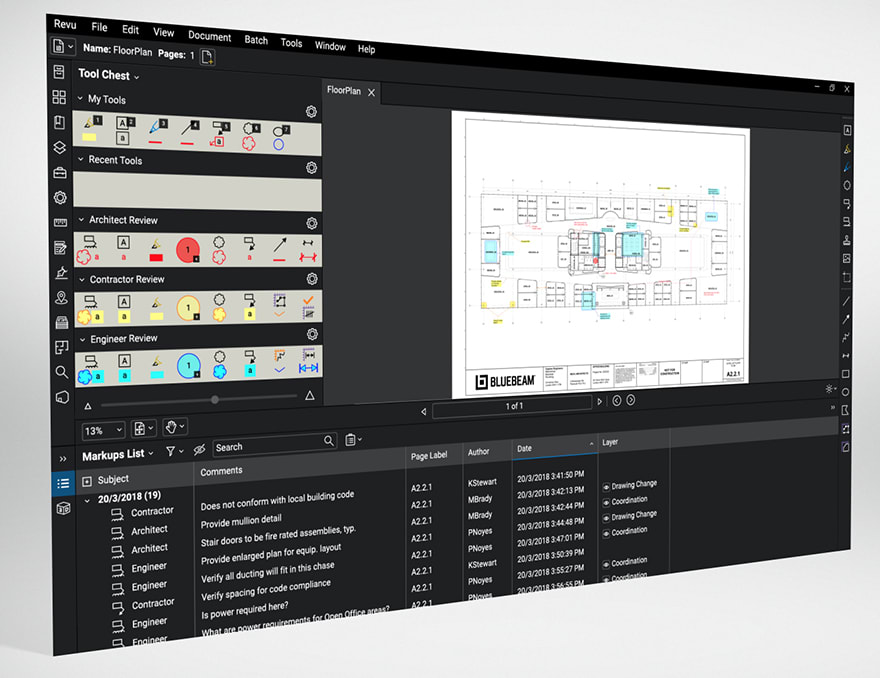Open the Bookmarks panel icon

pos(59,122)
